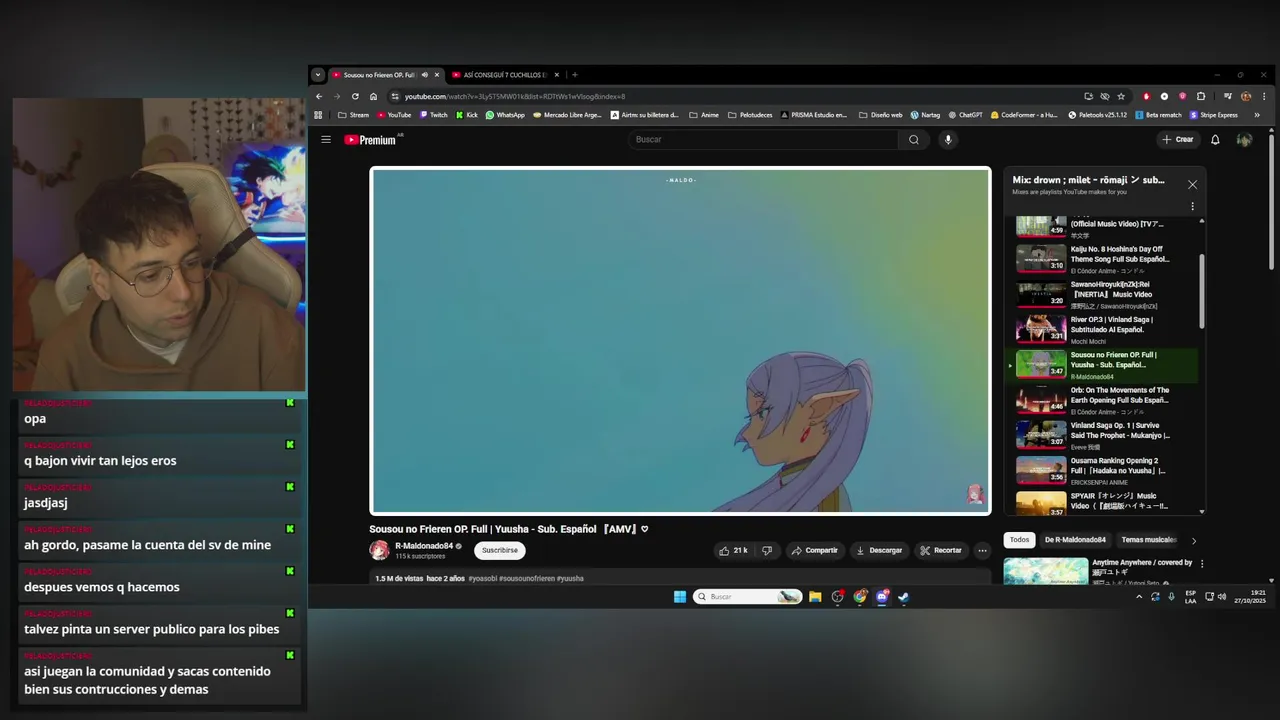The width and height of the screenshot is (1280, 720).
Task: Open Discord from the taskbar
Action: click(882, 597)
